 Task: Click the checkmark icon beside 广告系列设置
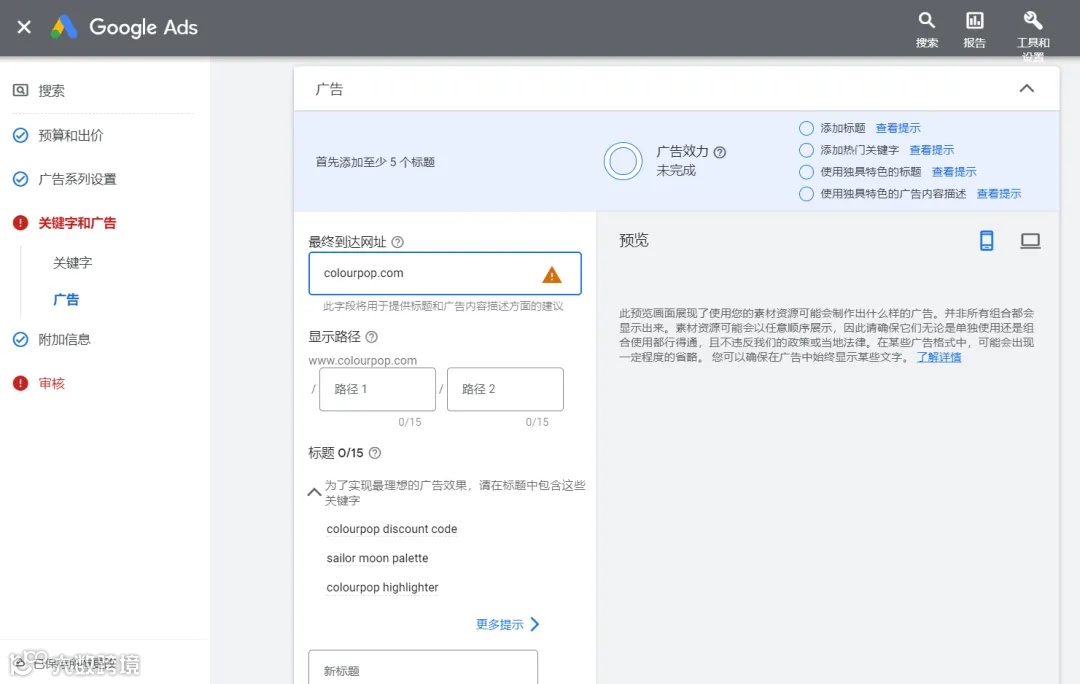point(21,179)
